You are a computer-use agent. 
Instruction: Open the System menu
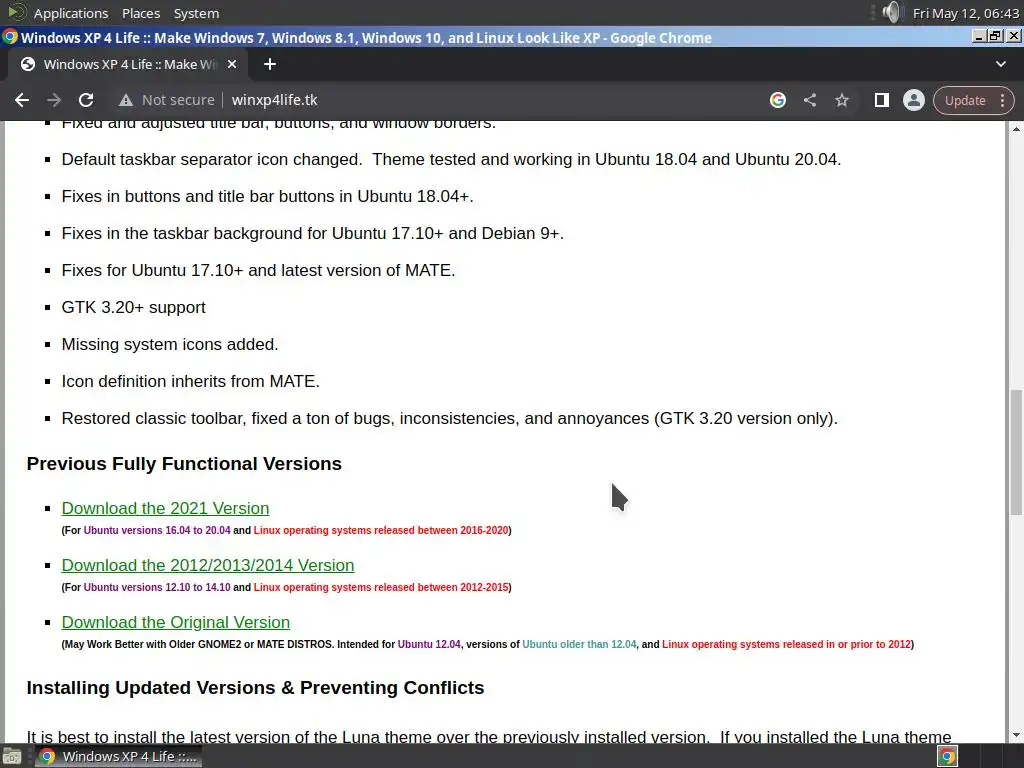pos(196,13)
